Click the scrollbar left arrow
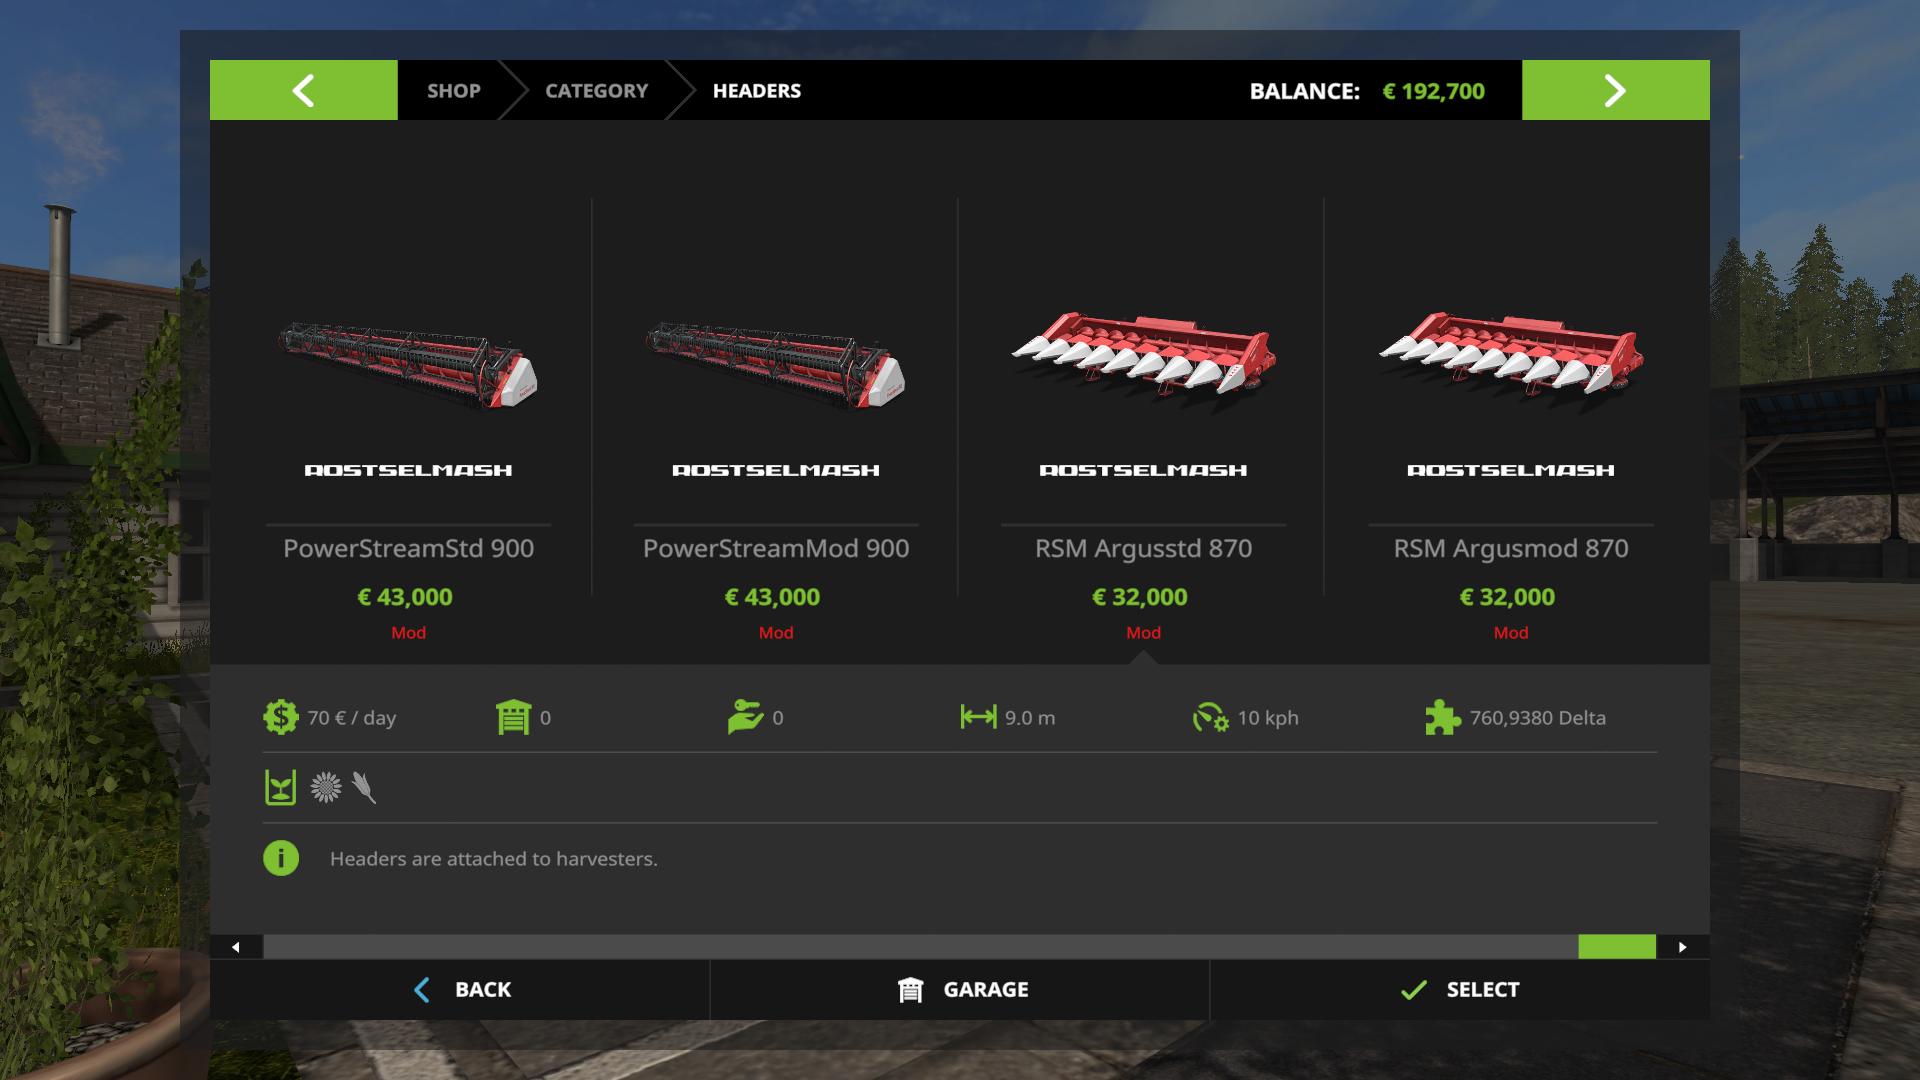Viewport: 1920px width, 1080px height. [236, 947]
